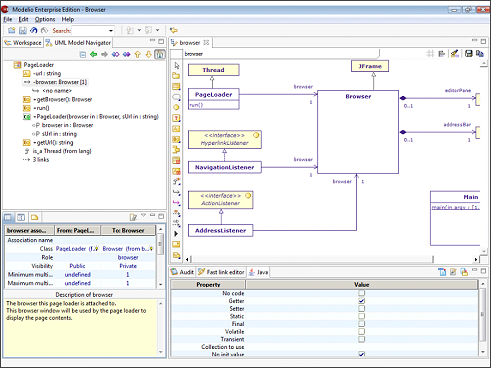Click the paintbrush style icon in diagram toolbar

point(455,53)
